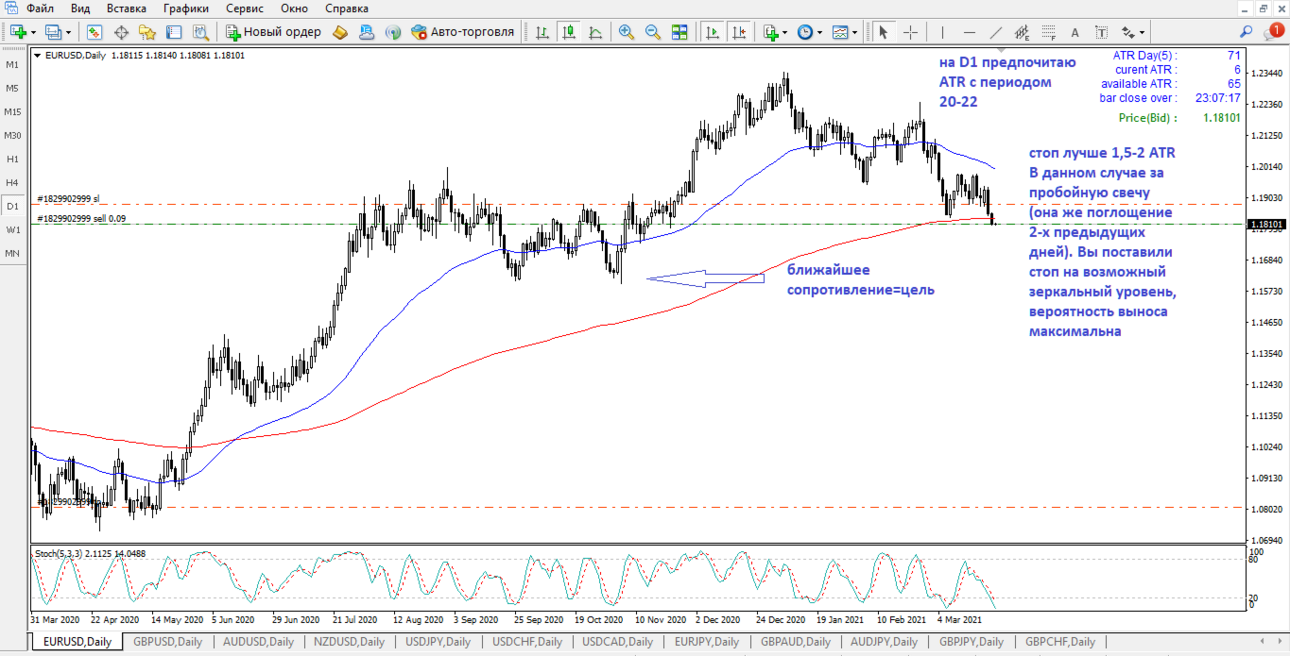Click the add Indicators icon
This screenshot has height=656, width=1290.
tap(770, 32)
